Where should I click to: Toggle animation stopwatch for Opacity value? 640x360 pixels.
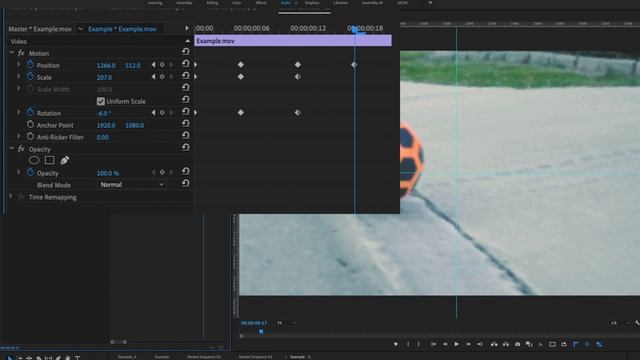pos(30,173)
